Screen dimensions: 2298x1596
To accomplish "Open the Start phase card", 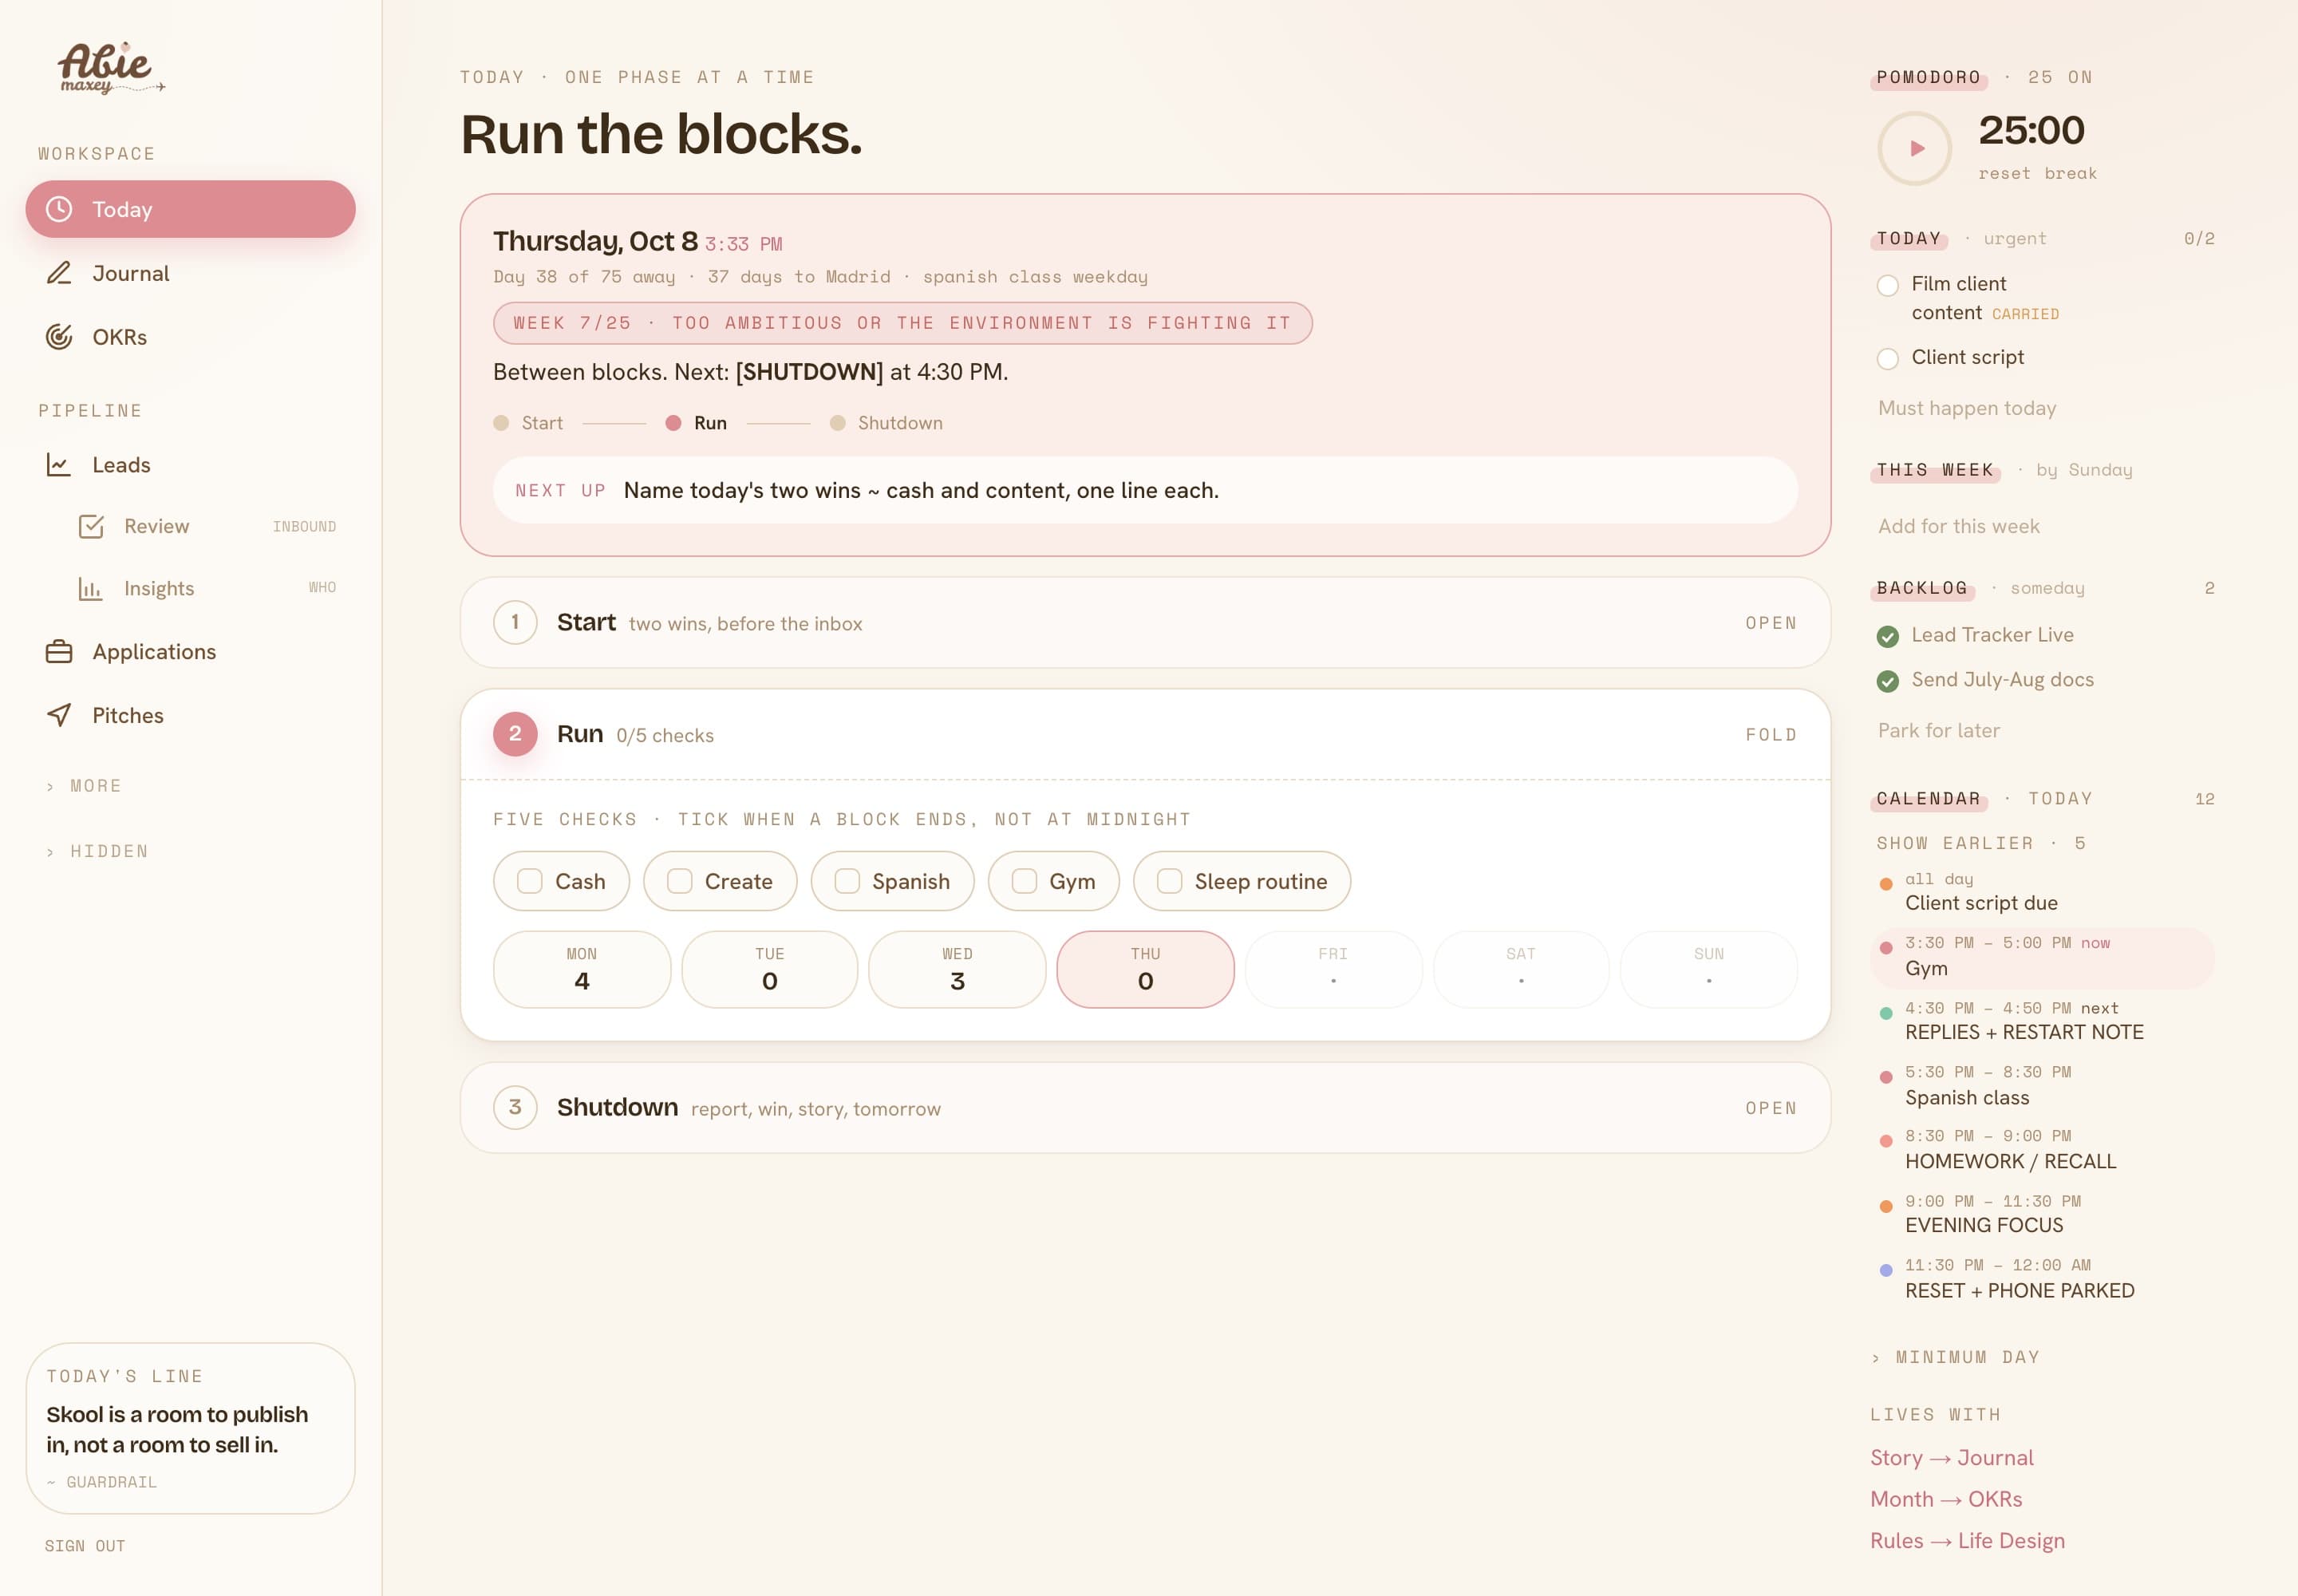I will tap(1145, 622).
